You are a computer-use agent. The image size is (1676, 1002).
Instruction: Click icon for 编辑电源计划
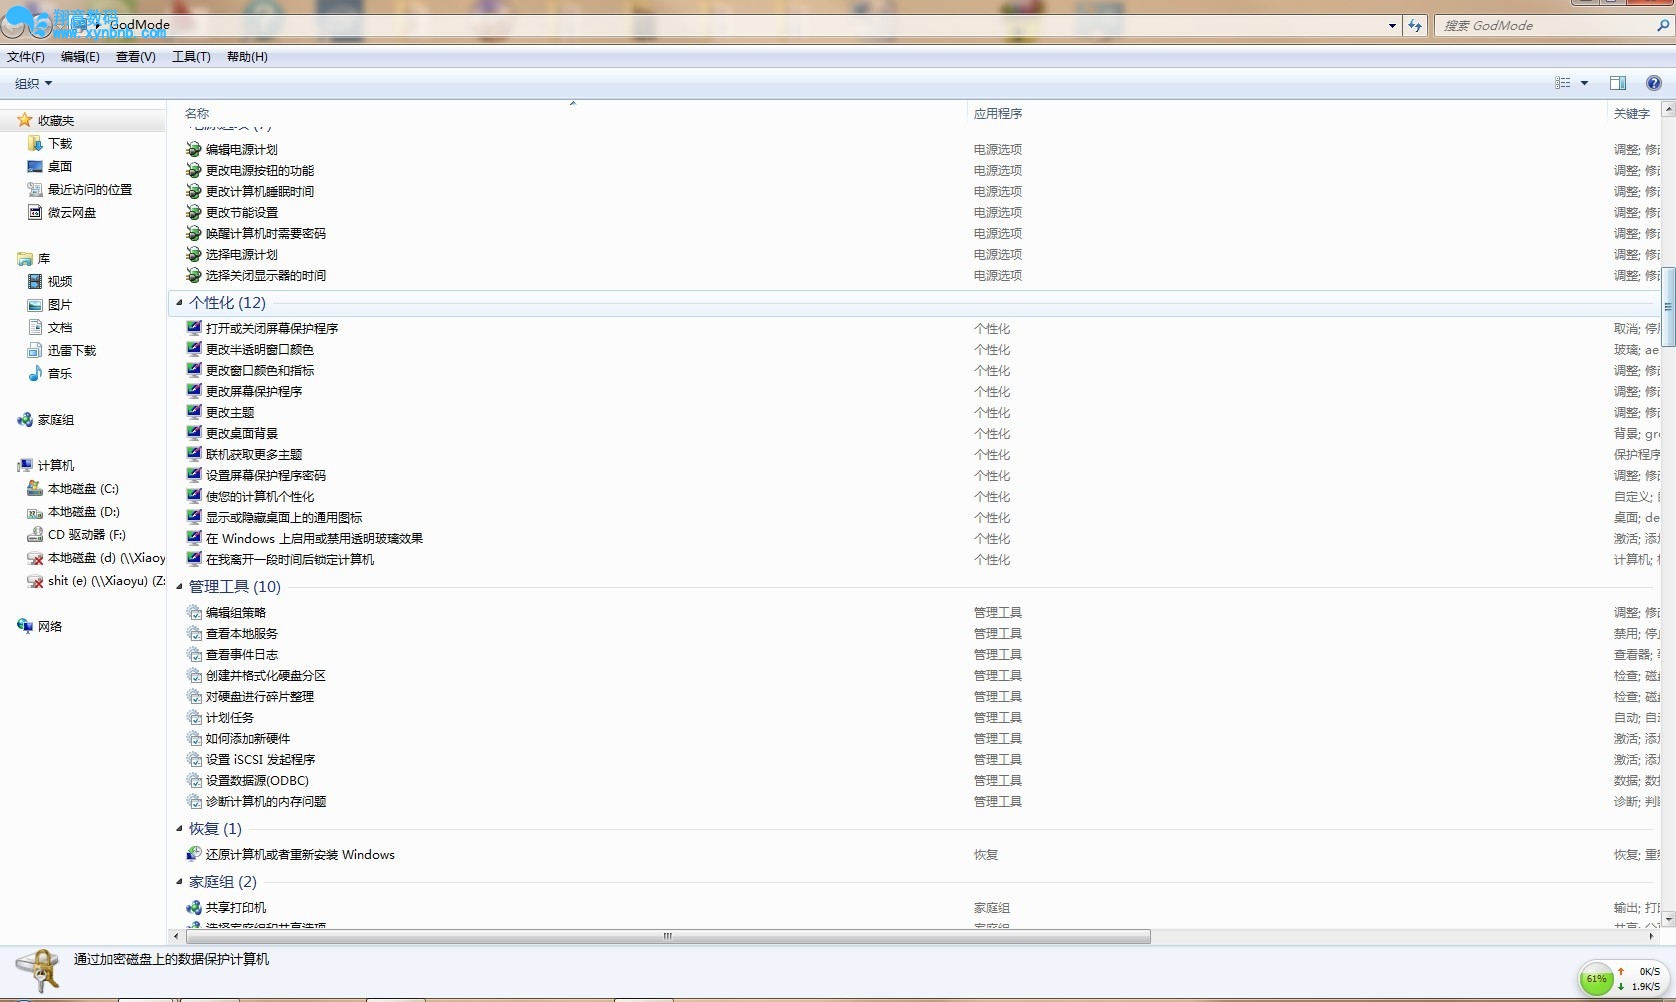point(194,149)
